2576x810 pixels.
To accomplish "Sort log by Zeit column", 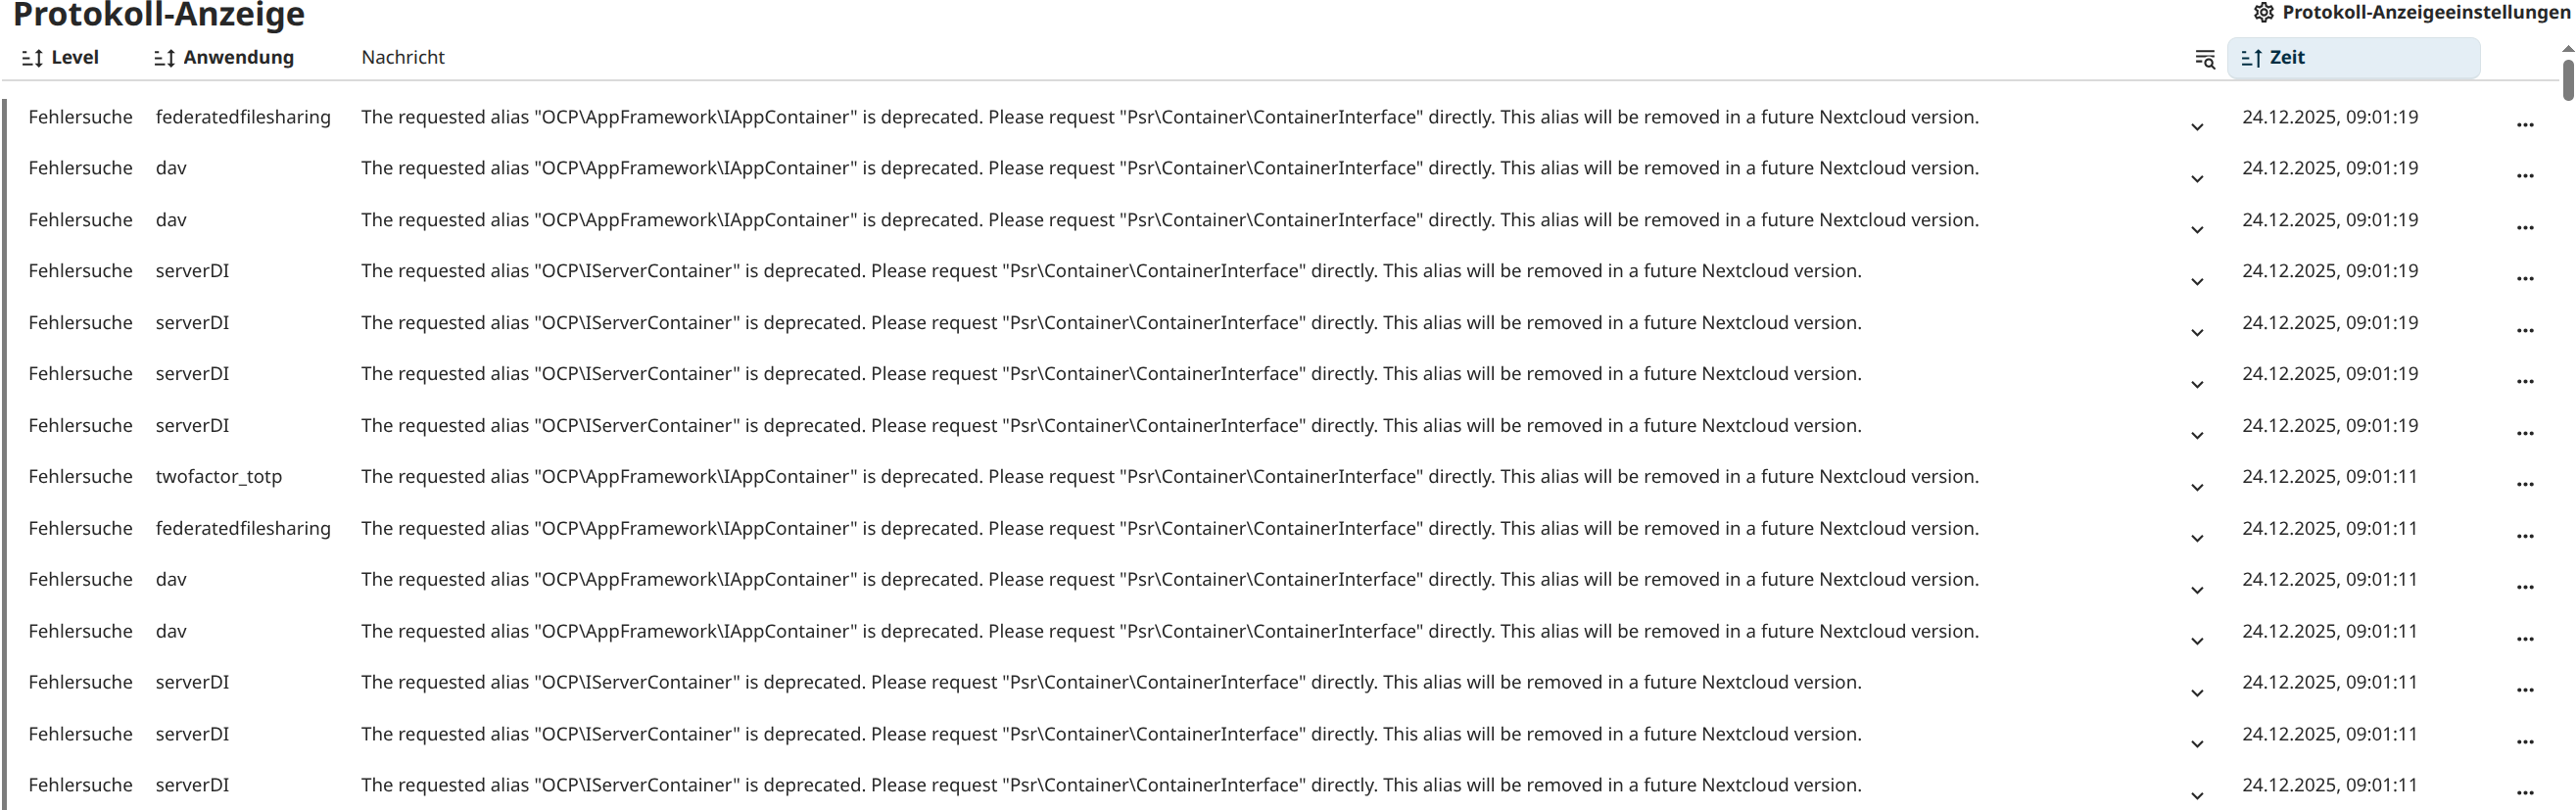I will (2286, 58).
